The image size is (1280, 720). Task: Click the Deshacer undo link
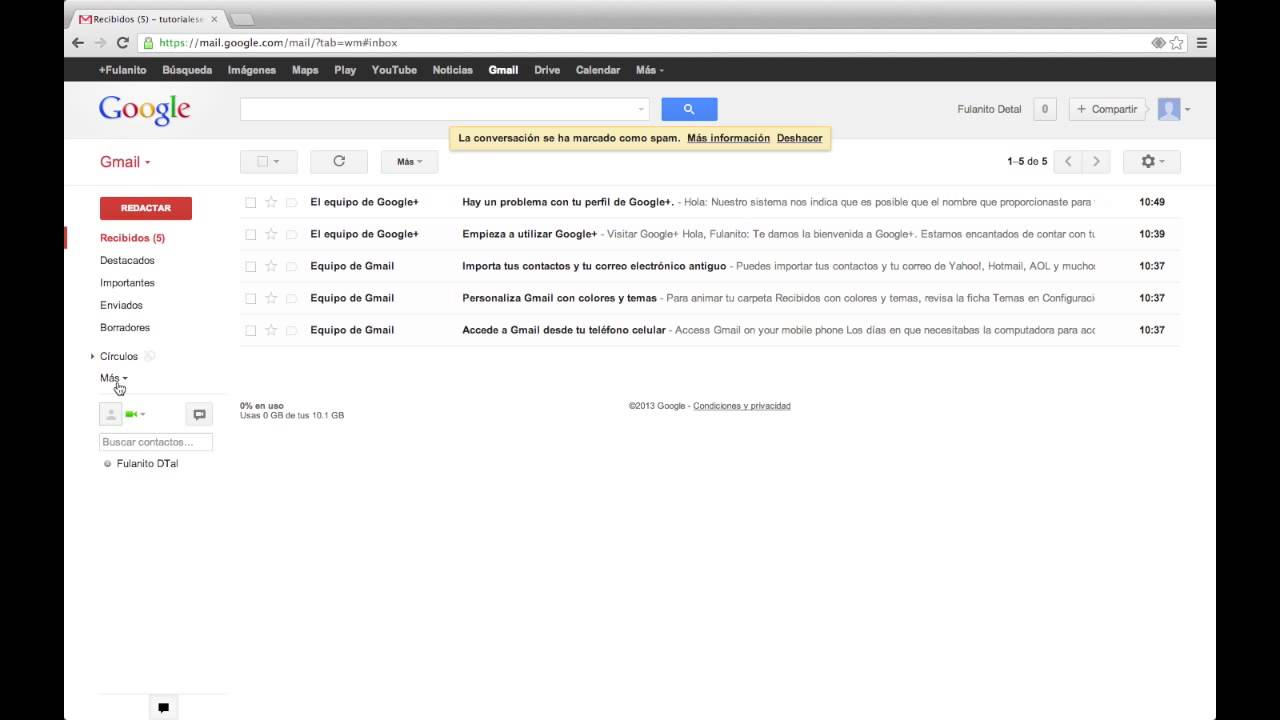click(799, 138)
